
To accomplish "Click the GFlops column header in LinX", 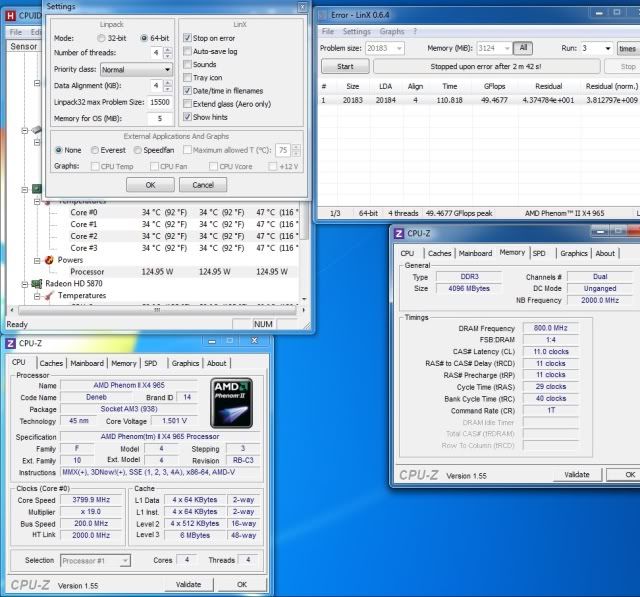I will [x=494, y=86].
